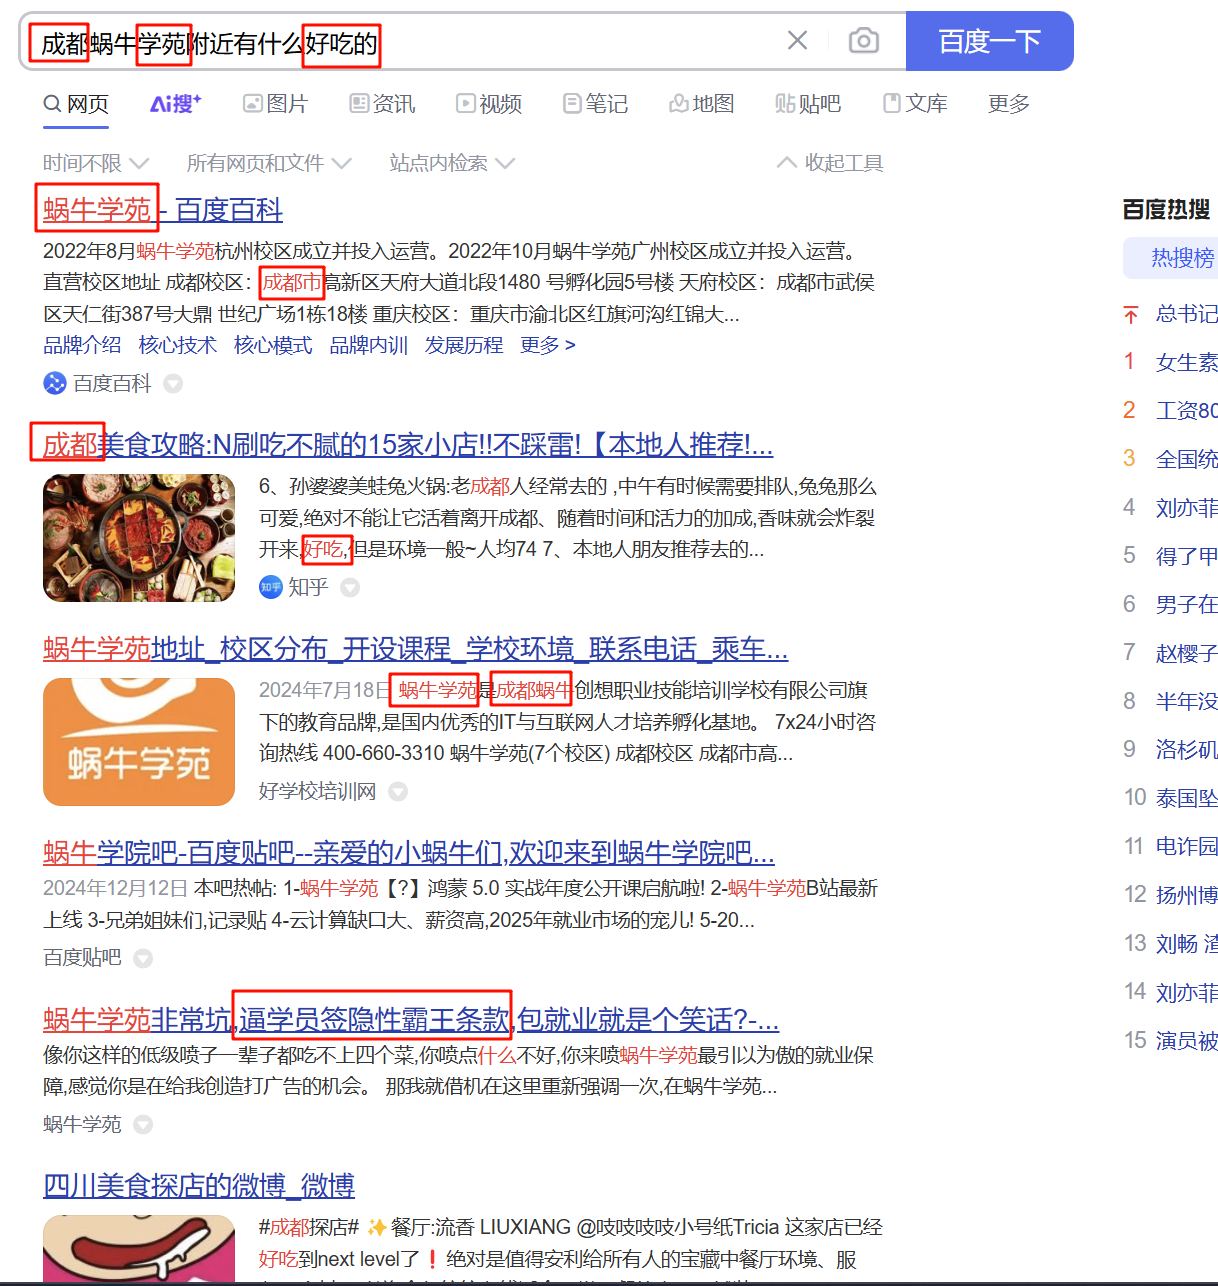The width and height of the screenshot is (1218, 1286).
Task: Click the 百度百科 source paw icon
Action: (x=55, y=383)
